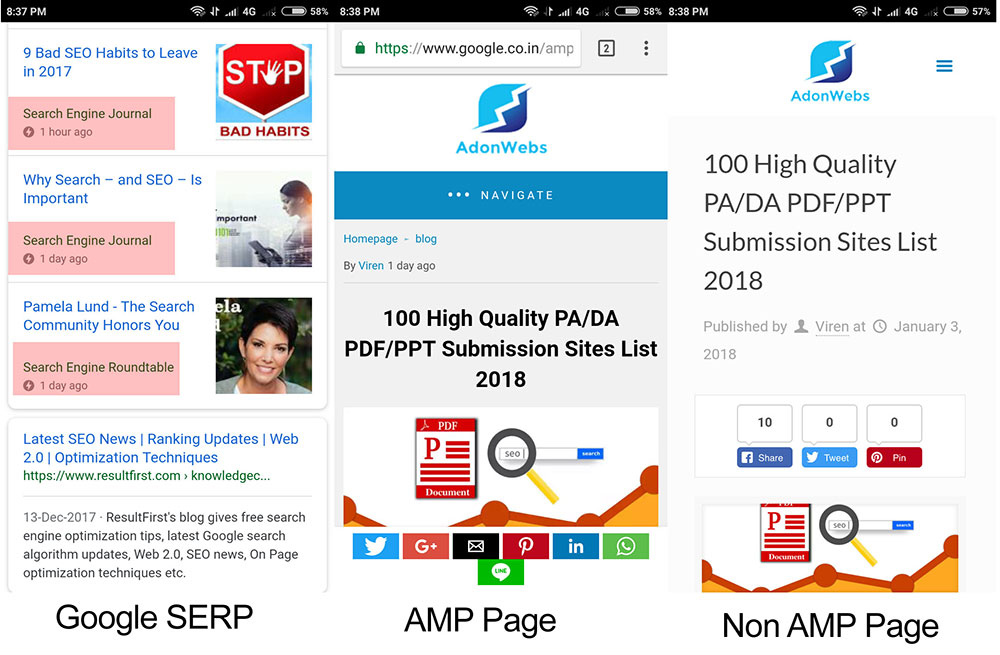Screen dimensions: 1000x655
Task: Click the zero count above Pin
Action: 893,422
